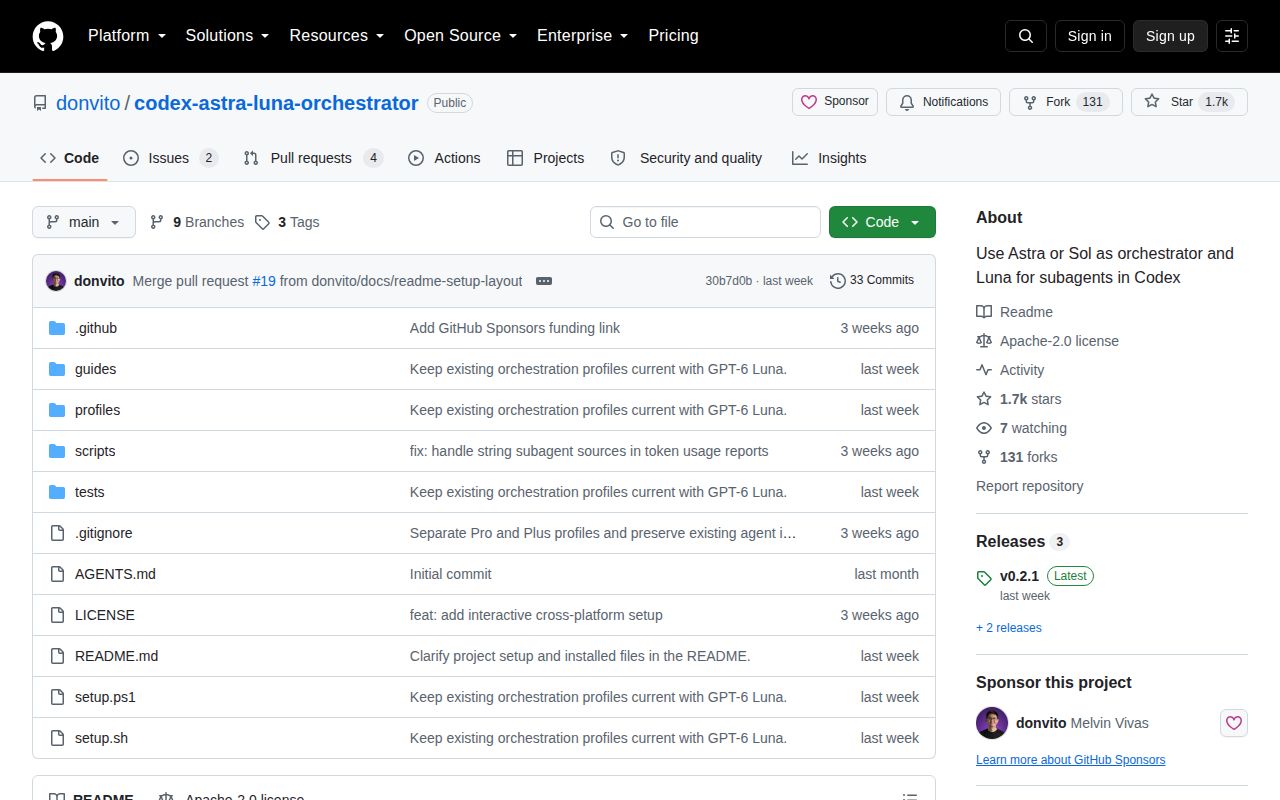
Task: Open donvito avatar in commit bar
Action: [x=56, y=281]
